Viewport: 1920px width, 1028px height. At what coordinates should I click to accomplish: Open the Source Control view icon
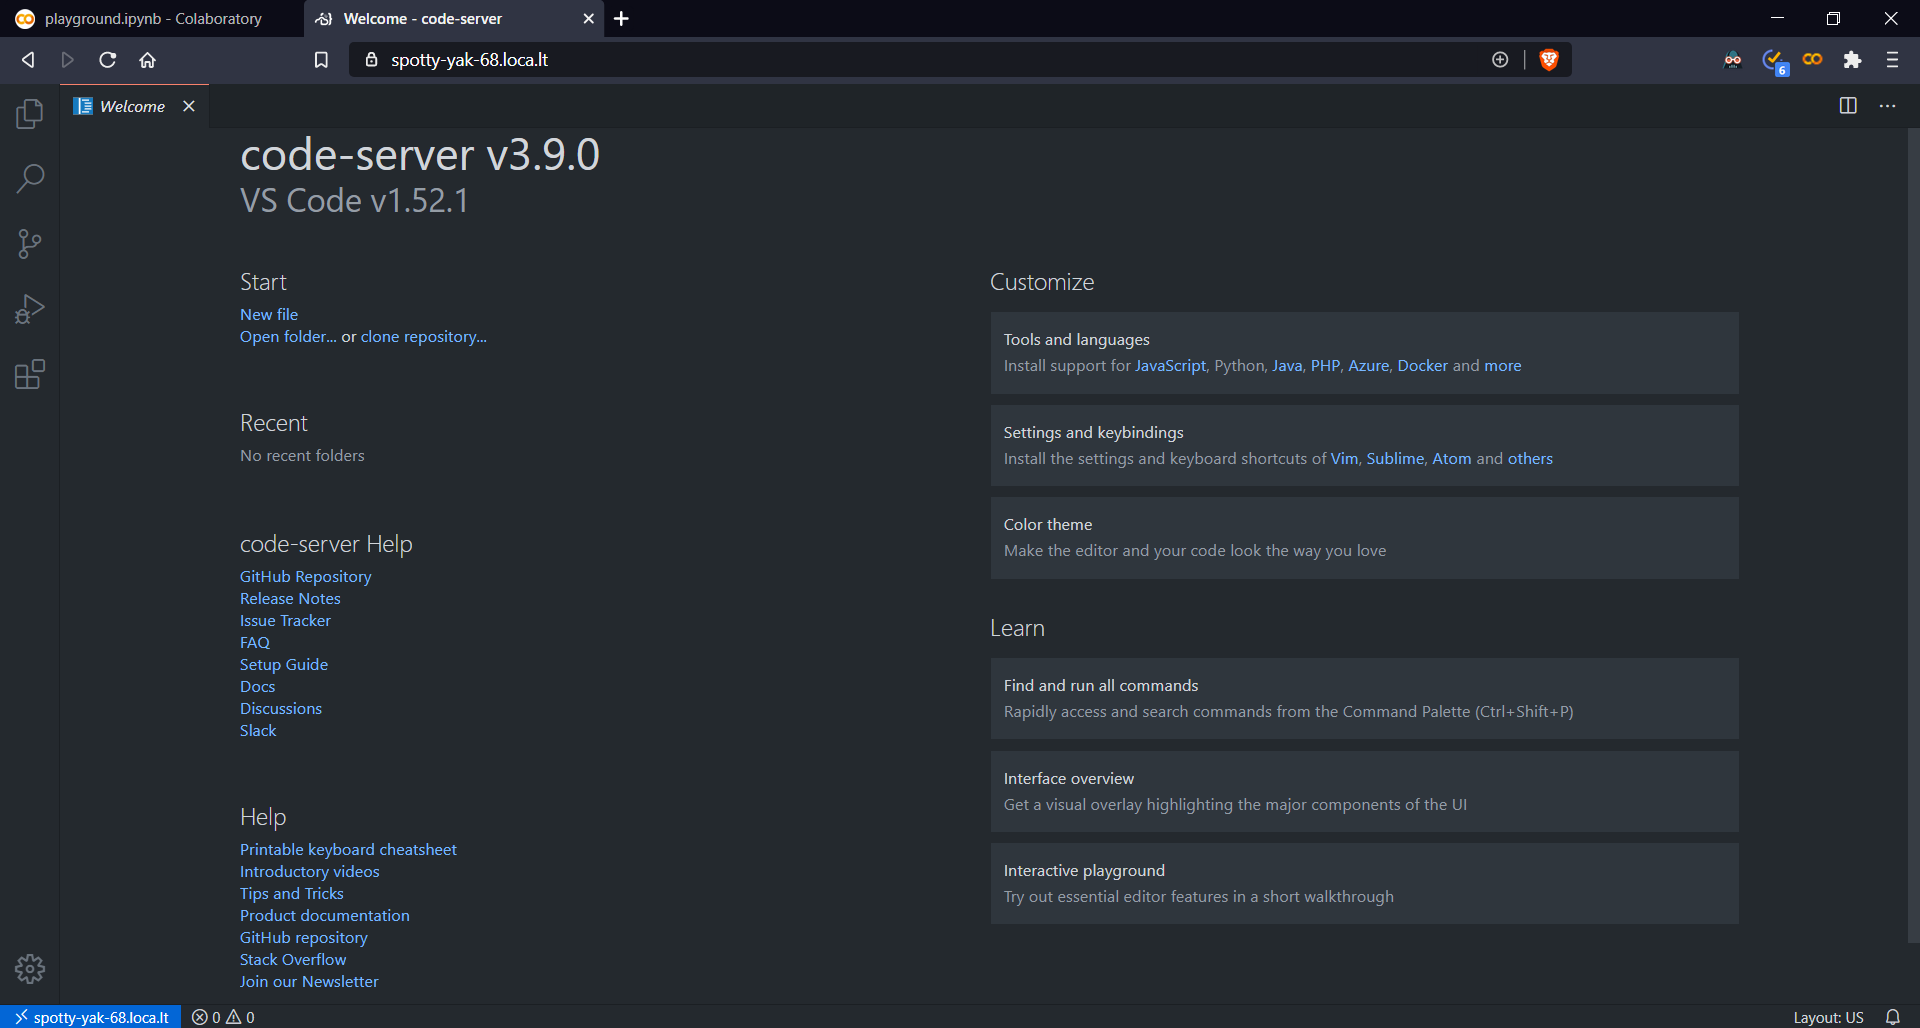click(30, 244)
